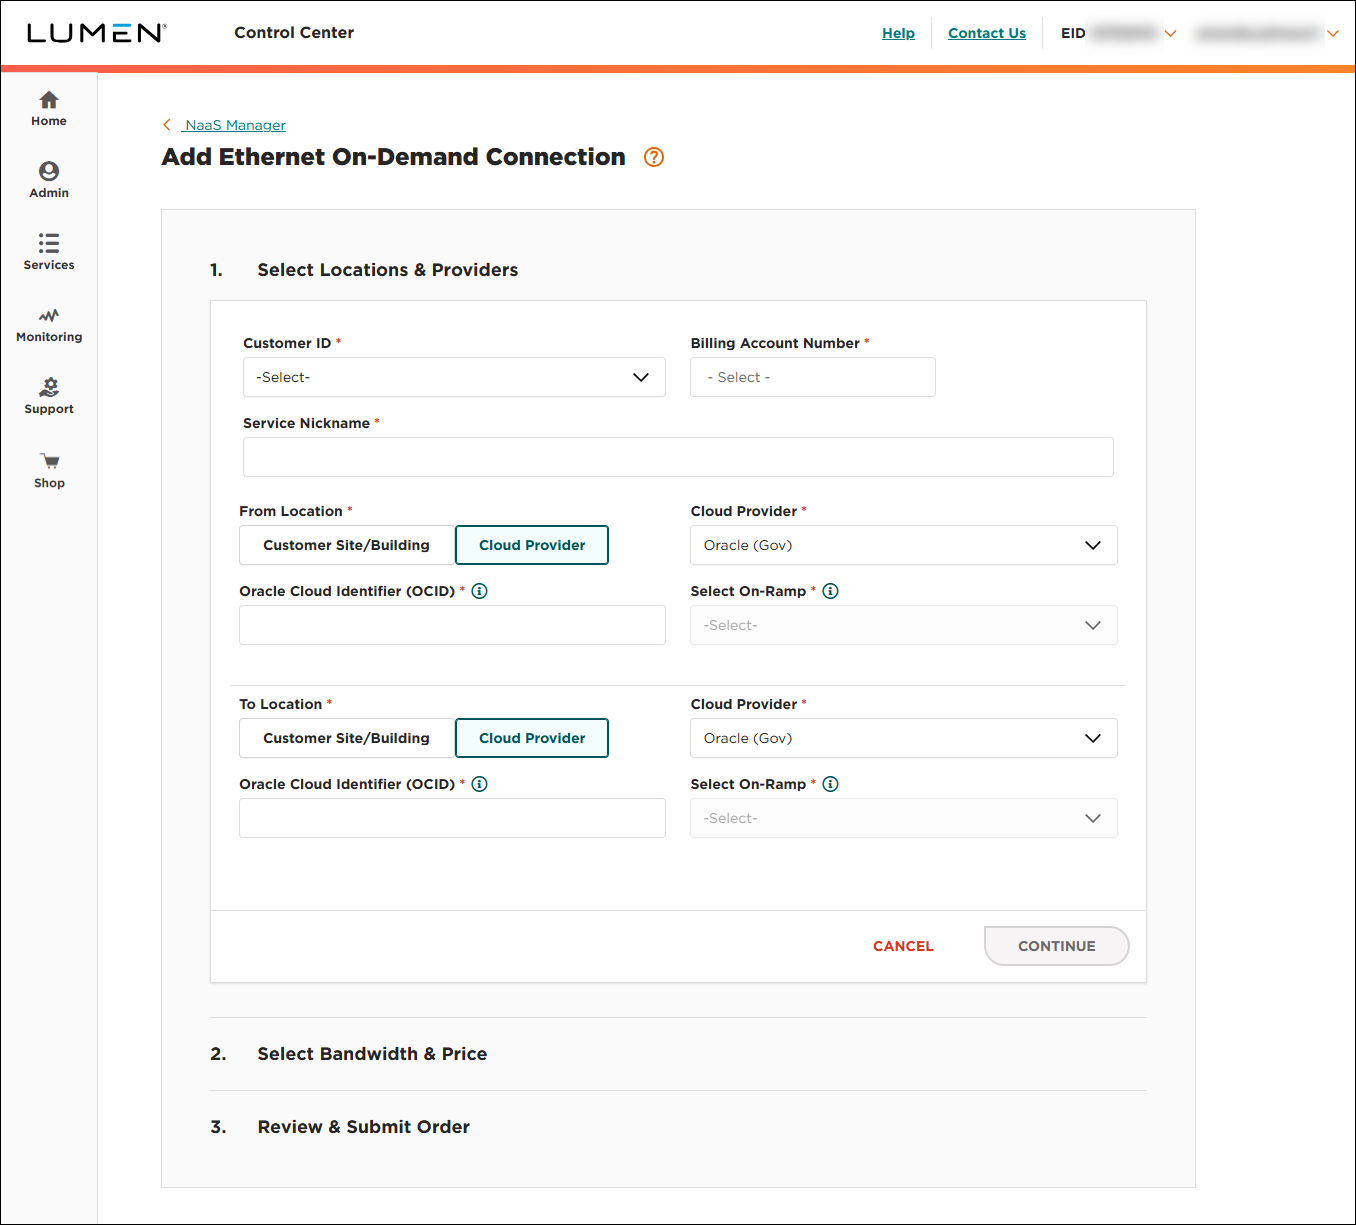Open To Location Cloud Provider dropdown
Viewport: 1356px width, 1225px height.
[x=904, y=738]
